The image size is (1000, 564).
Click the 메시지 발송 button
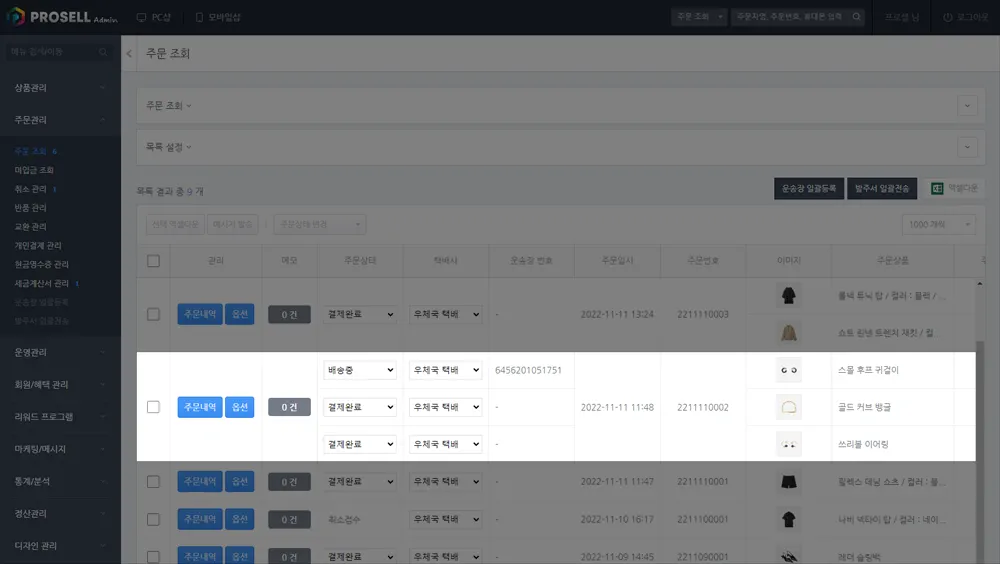(233, 225)
